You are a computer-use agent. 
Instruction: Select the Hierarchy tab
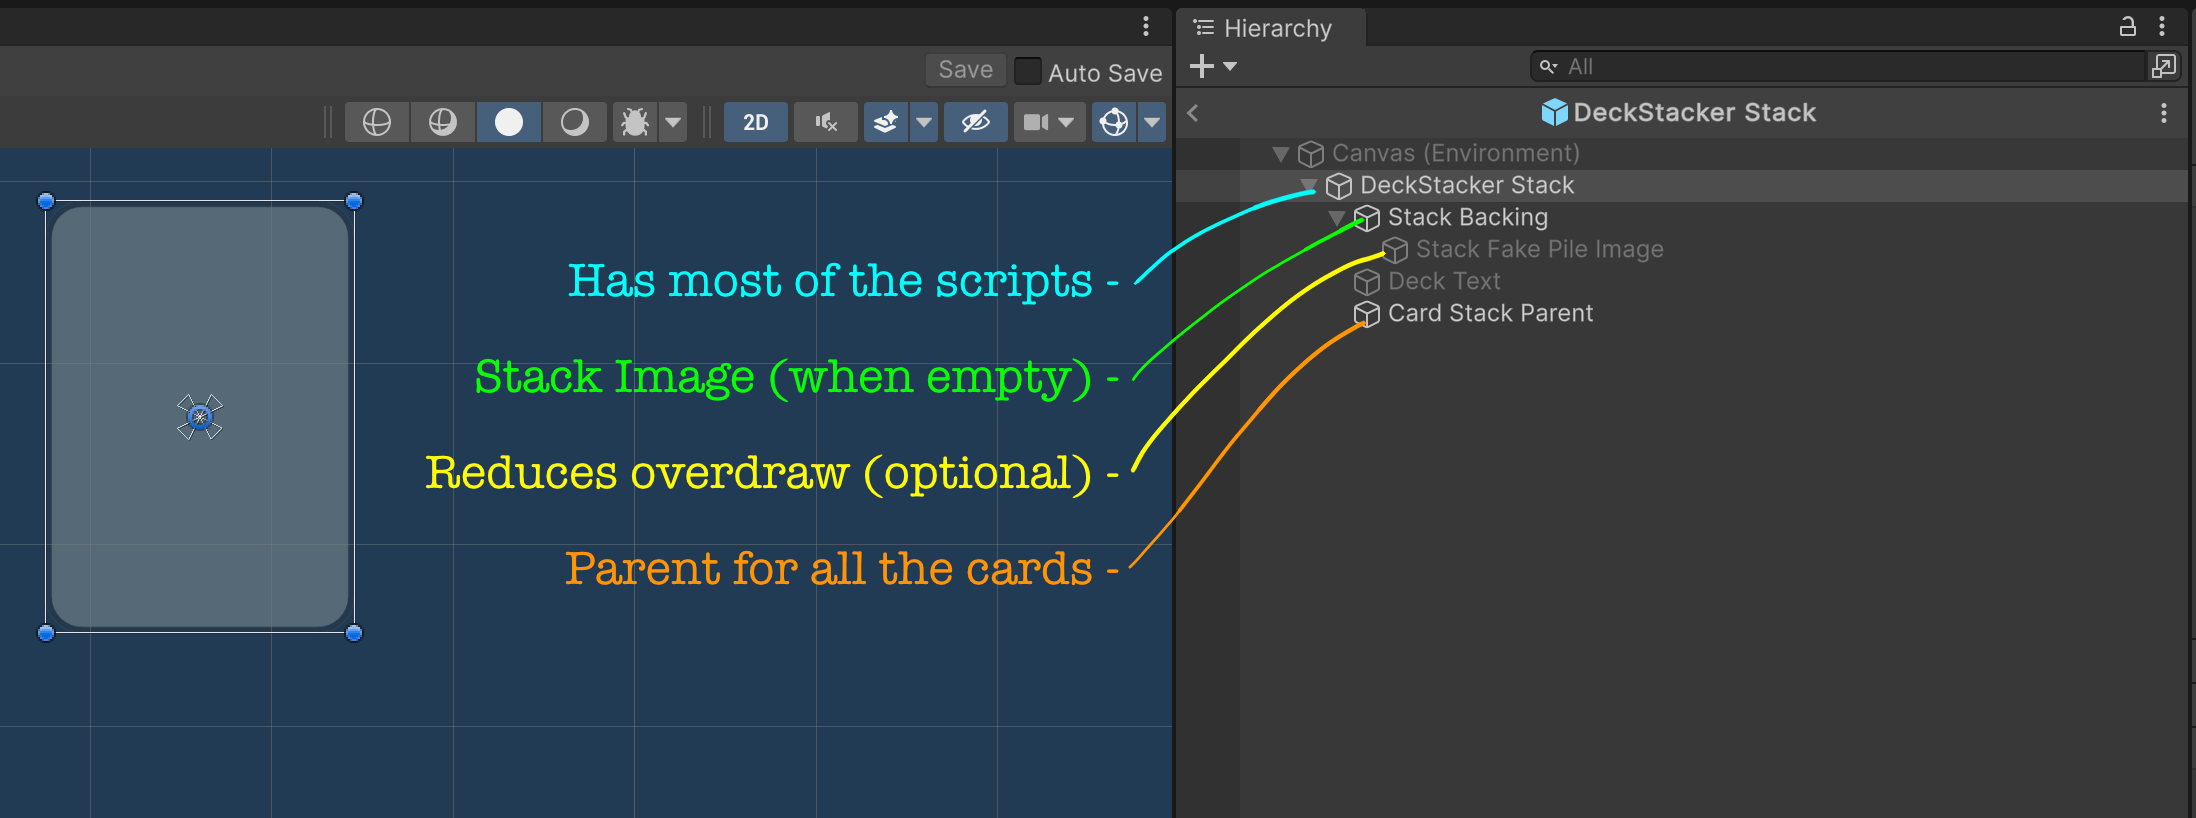click(x=1271, y=28)
